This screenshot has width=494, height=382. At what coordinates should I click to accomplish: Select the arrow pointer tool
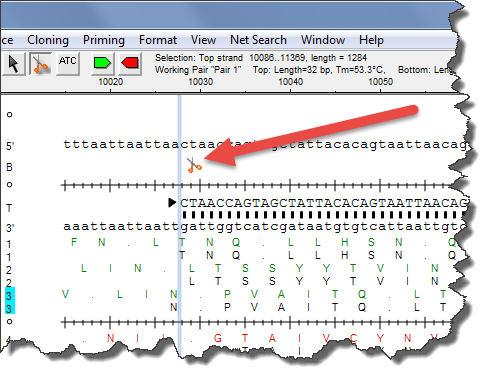(13, 64)
